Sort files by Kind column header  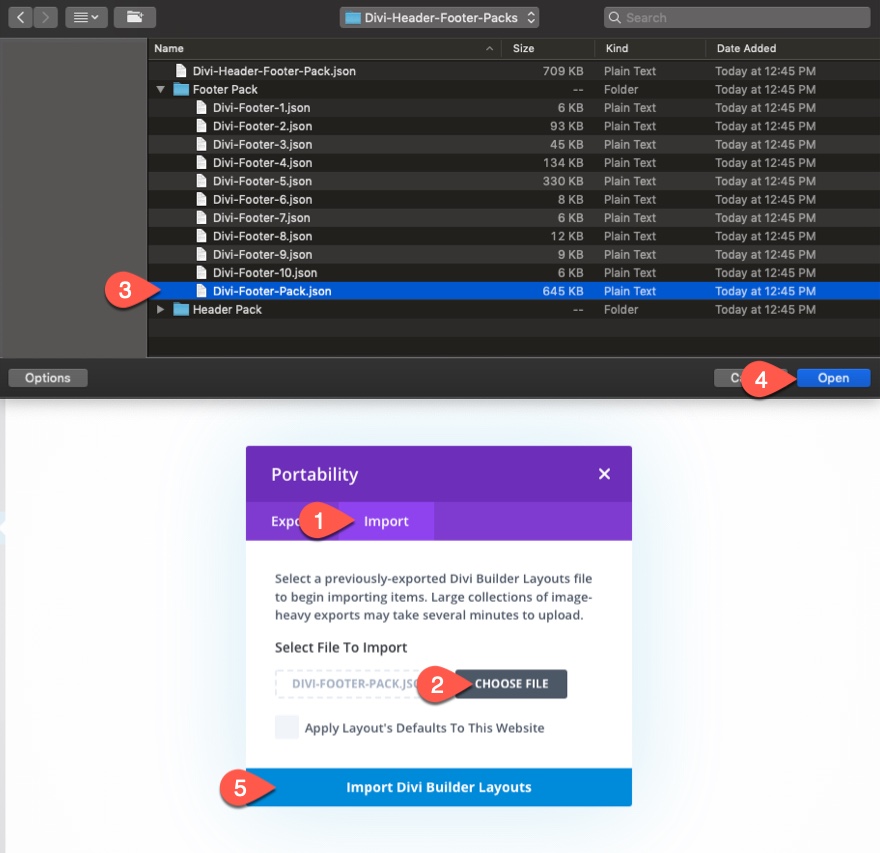(649, 48)
